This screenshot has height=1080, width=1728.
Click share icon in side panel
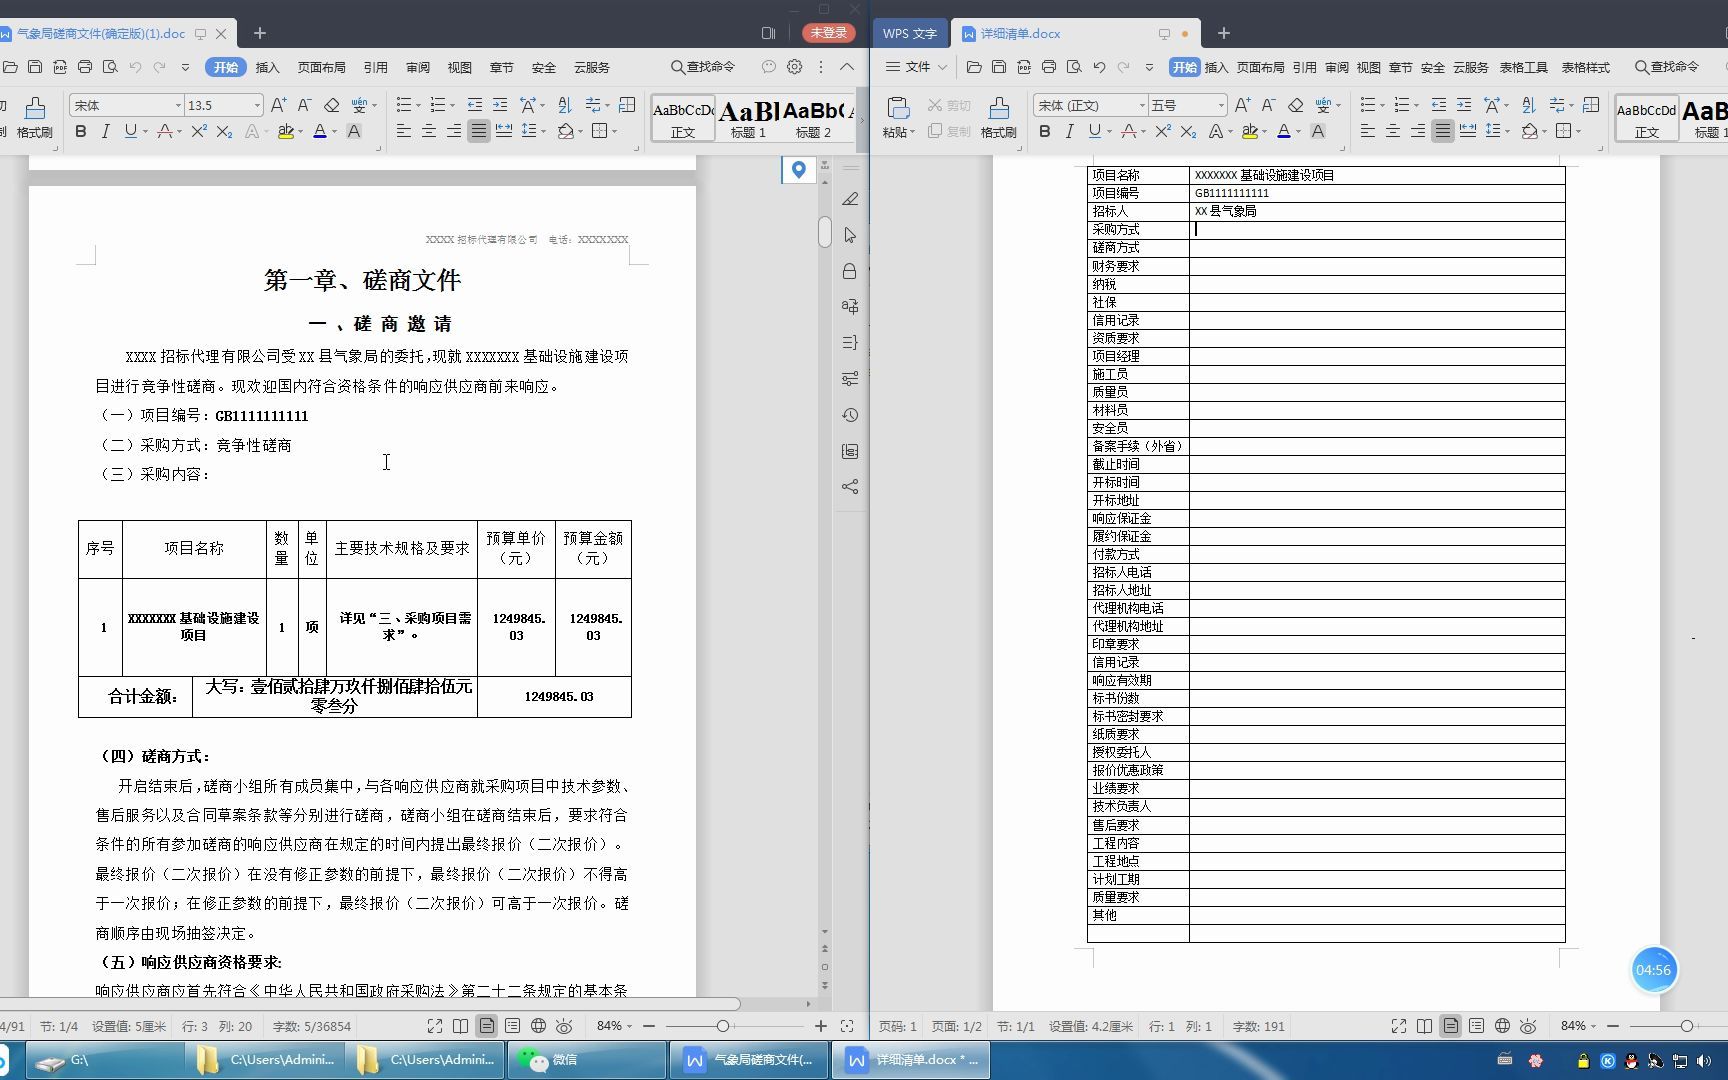point(850,487)
